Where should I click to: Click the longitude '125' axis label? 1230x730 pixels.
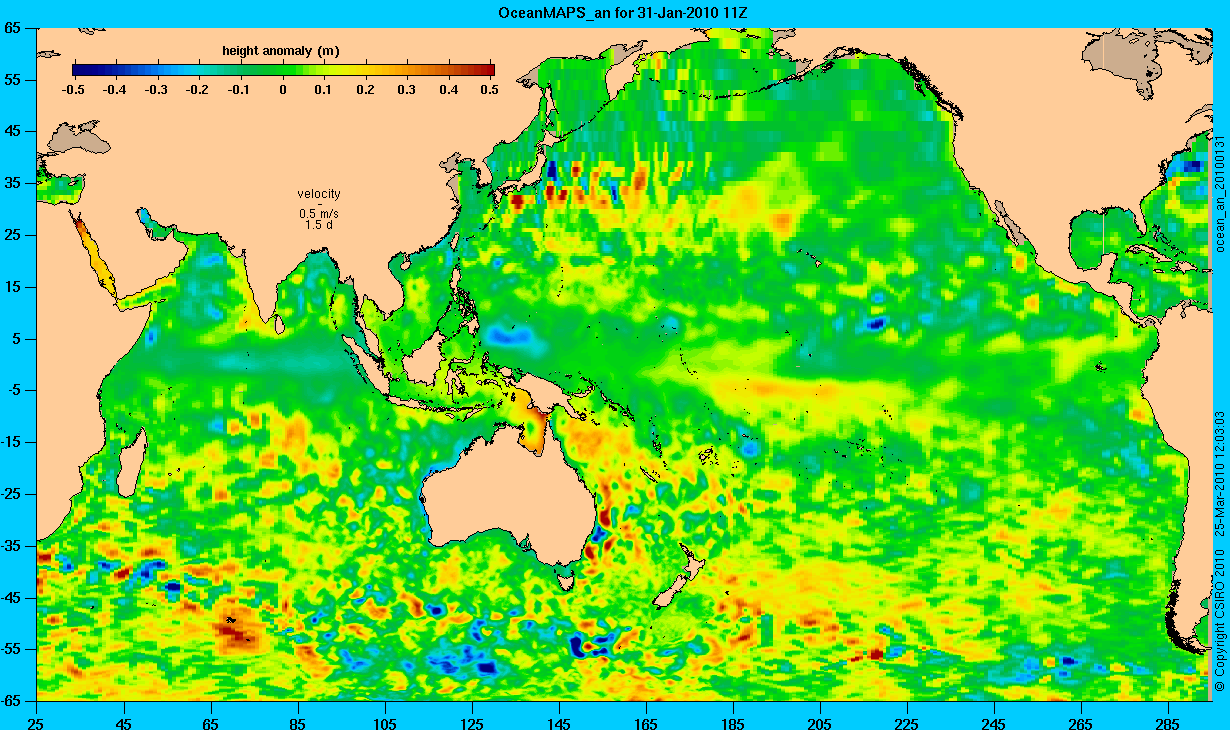tap(472, 722)
